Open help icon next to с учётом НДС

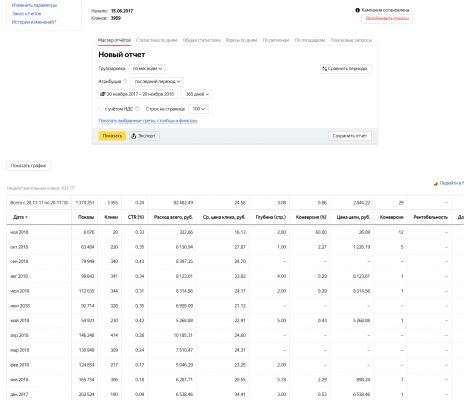(137, 109)
